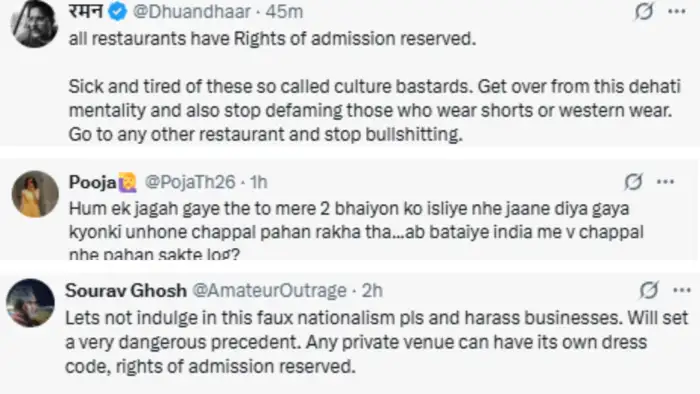The image size is (700, 394).
Task: Click the blue verified badge next to रमन
Action: (x=118, y=12)
